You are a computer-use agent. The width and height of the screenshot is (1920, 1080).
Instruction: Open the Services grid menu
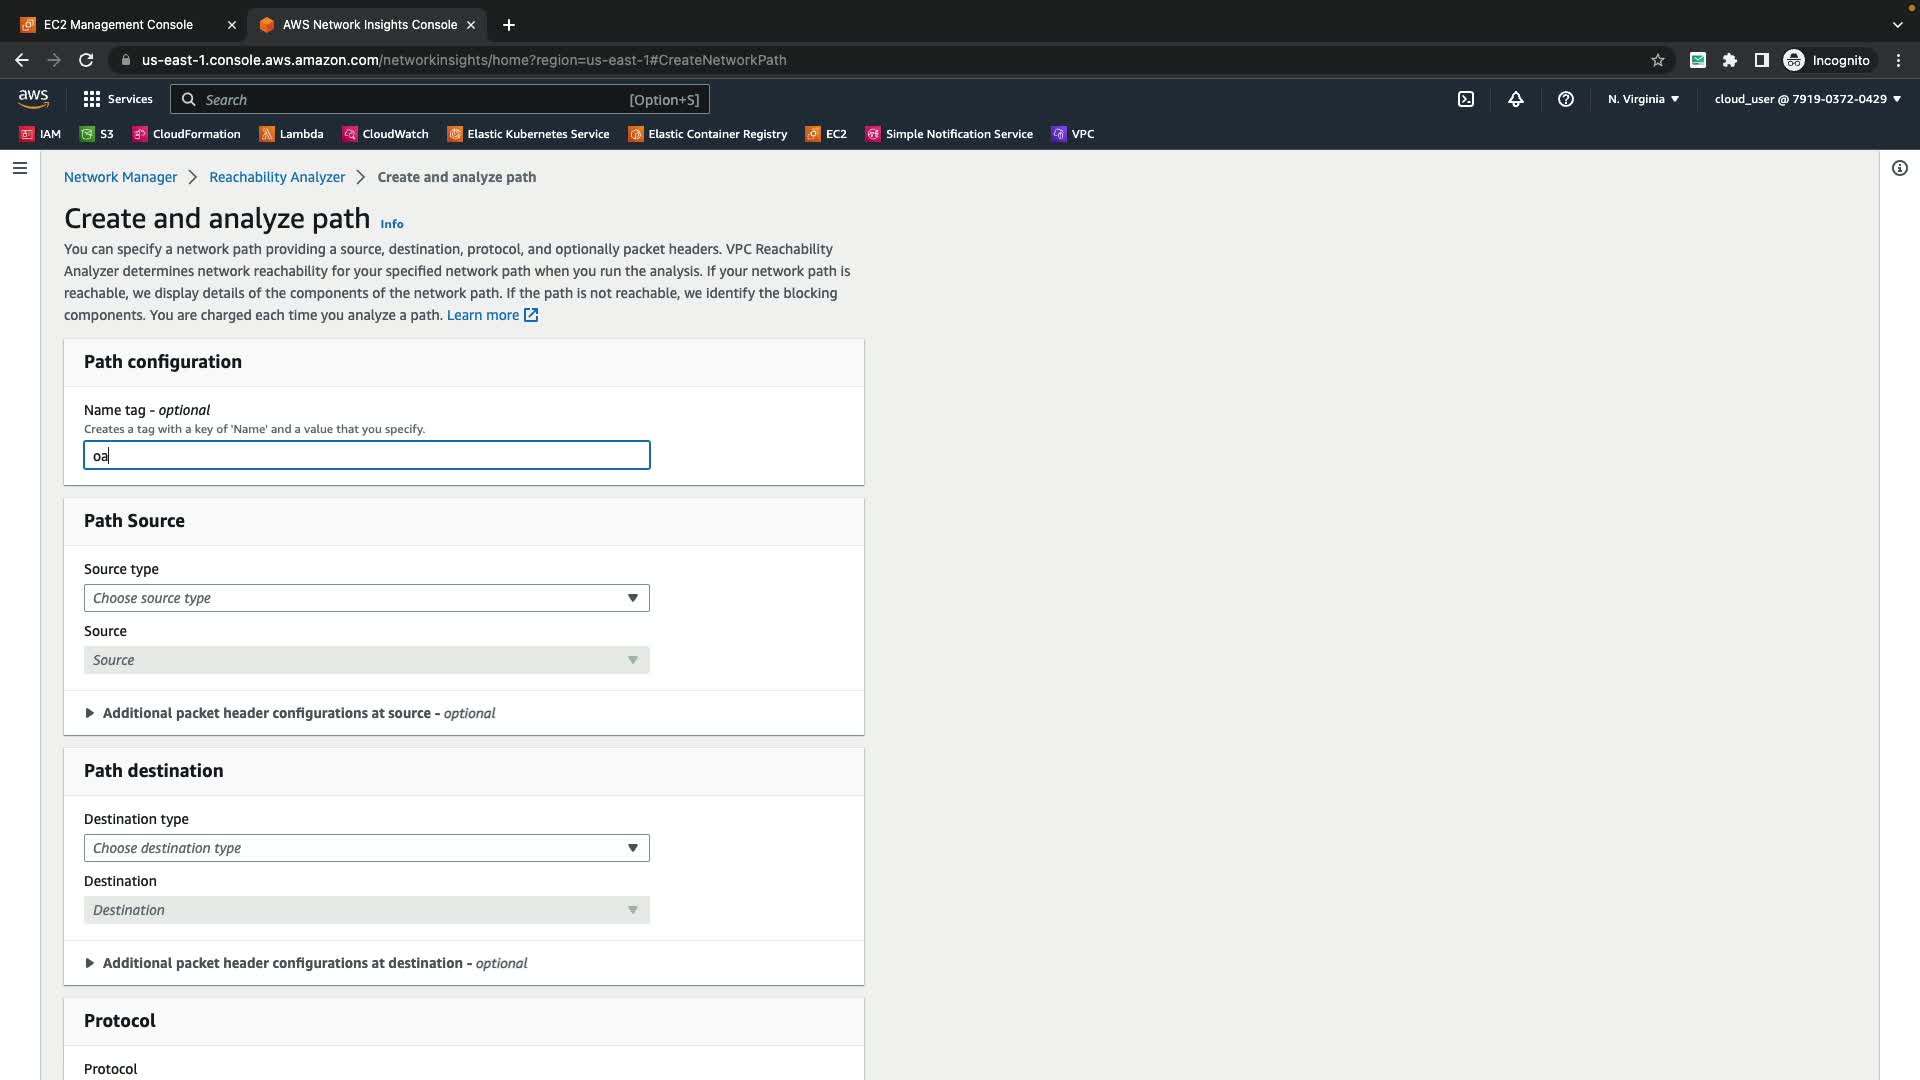click(118, 99)
